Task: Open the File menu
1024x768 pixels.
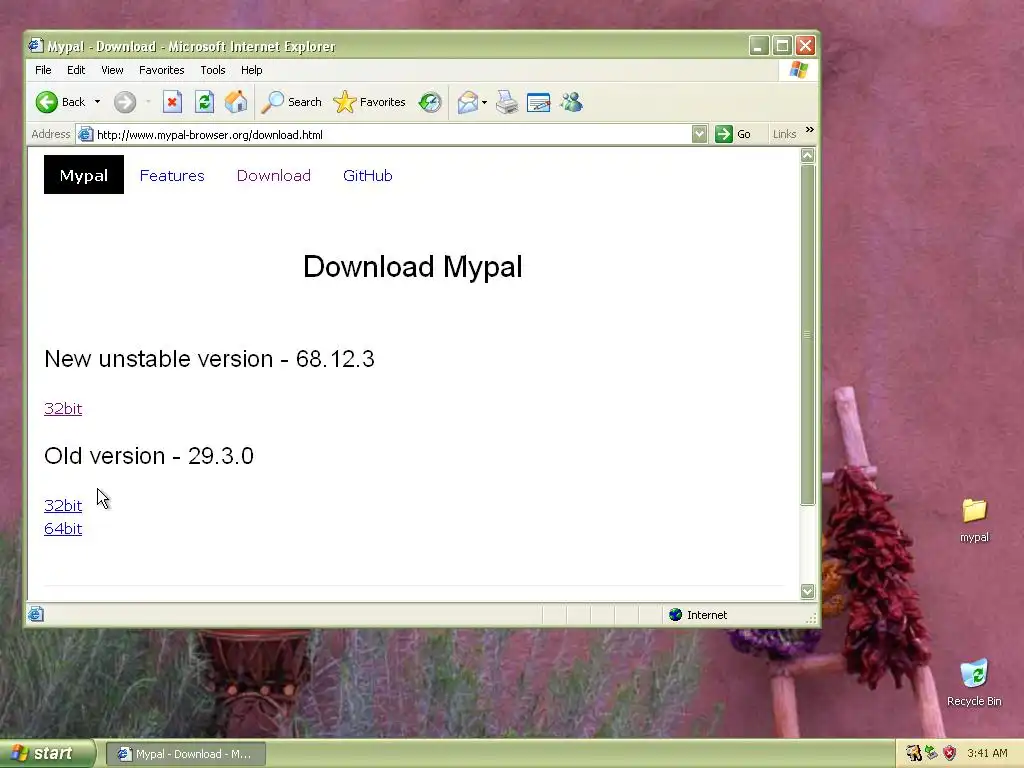Action: [x=43, y=70]
